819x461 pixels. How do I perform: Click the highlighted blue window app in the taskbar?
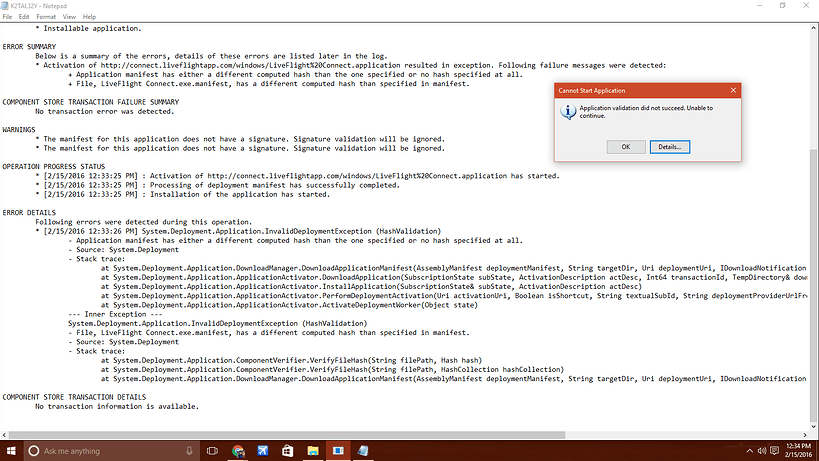click(338, 451)
